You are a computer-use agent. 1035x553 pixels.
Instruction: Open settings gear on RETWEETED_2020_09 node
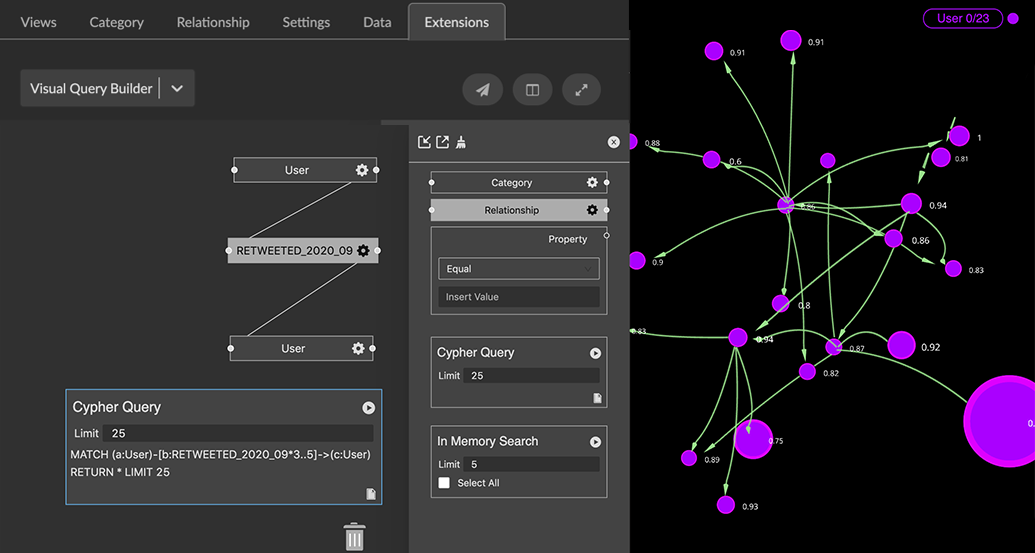[363, 250]
